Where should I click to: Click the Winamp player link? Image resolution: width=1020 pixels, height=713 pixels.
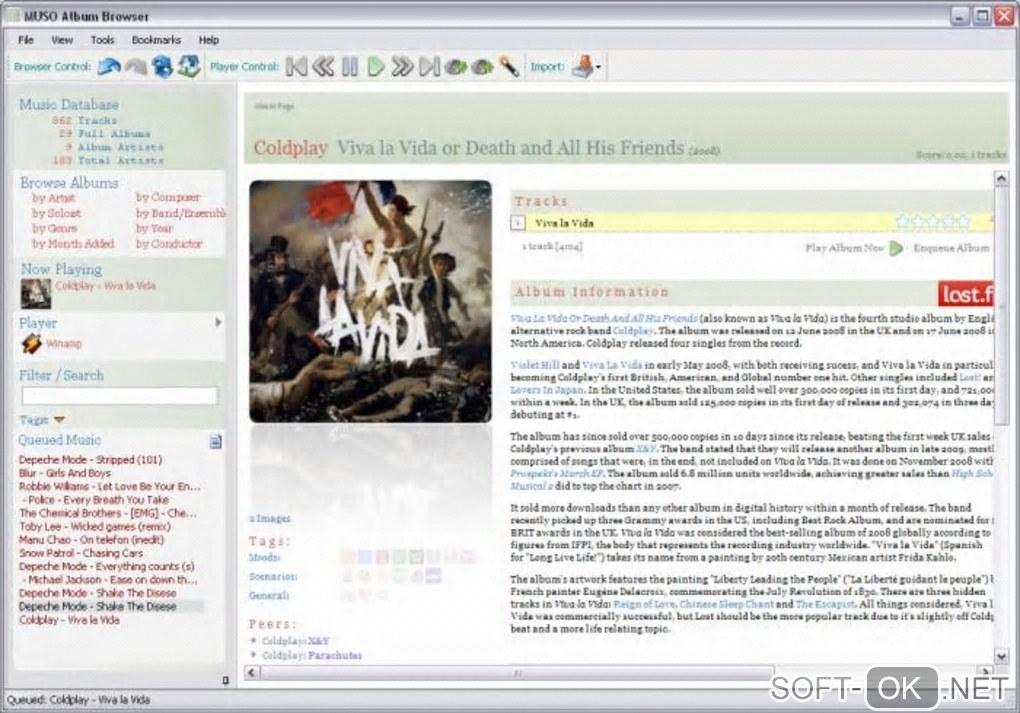pyautogui.click(x=64, y=343)
